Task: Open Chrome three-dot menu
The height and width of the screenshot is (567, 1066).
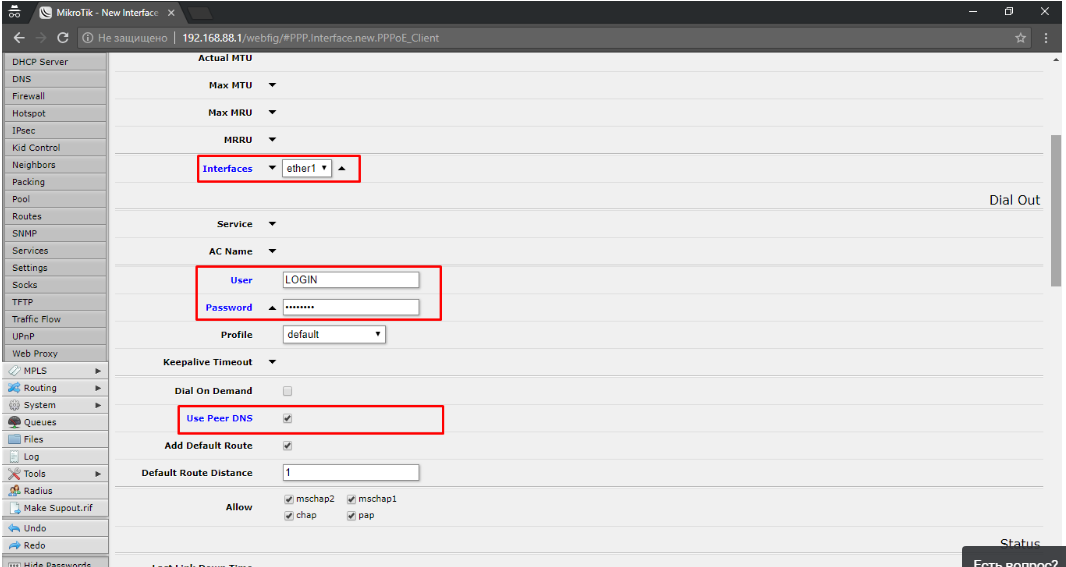Action: tap(1046, 38)
